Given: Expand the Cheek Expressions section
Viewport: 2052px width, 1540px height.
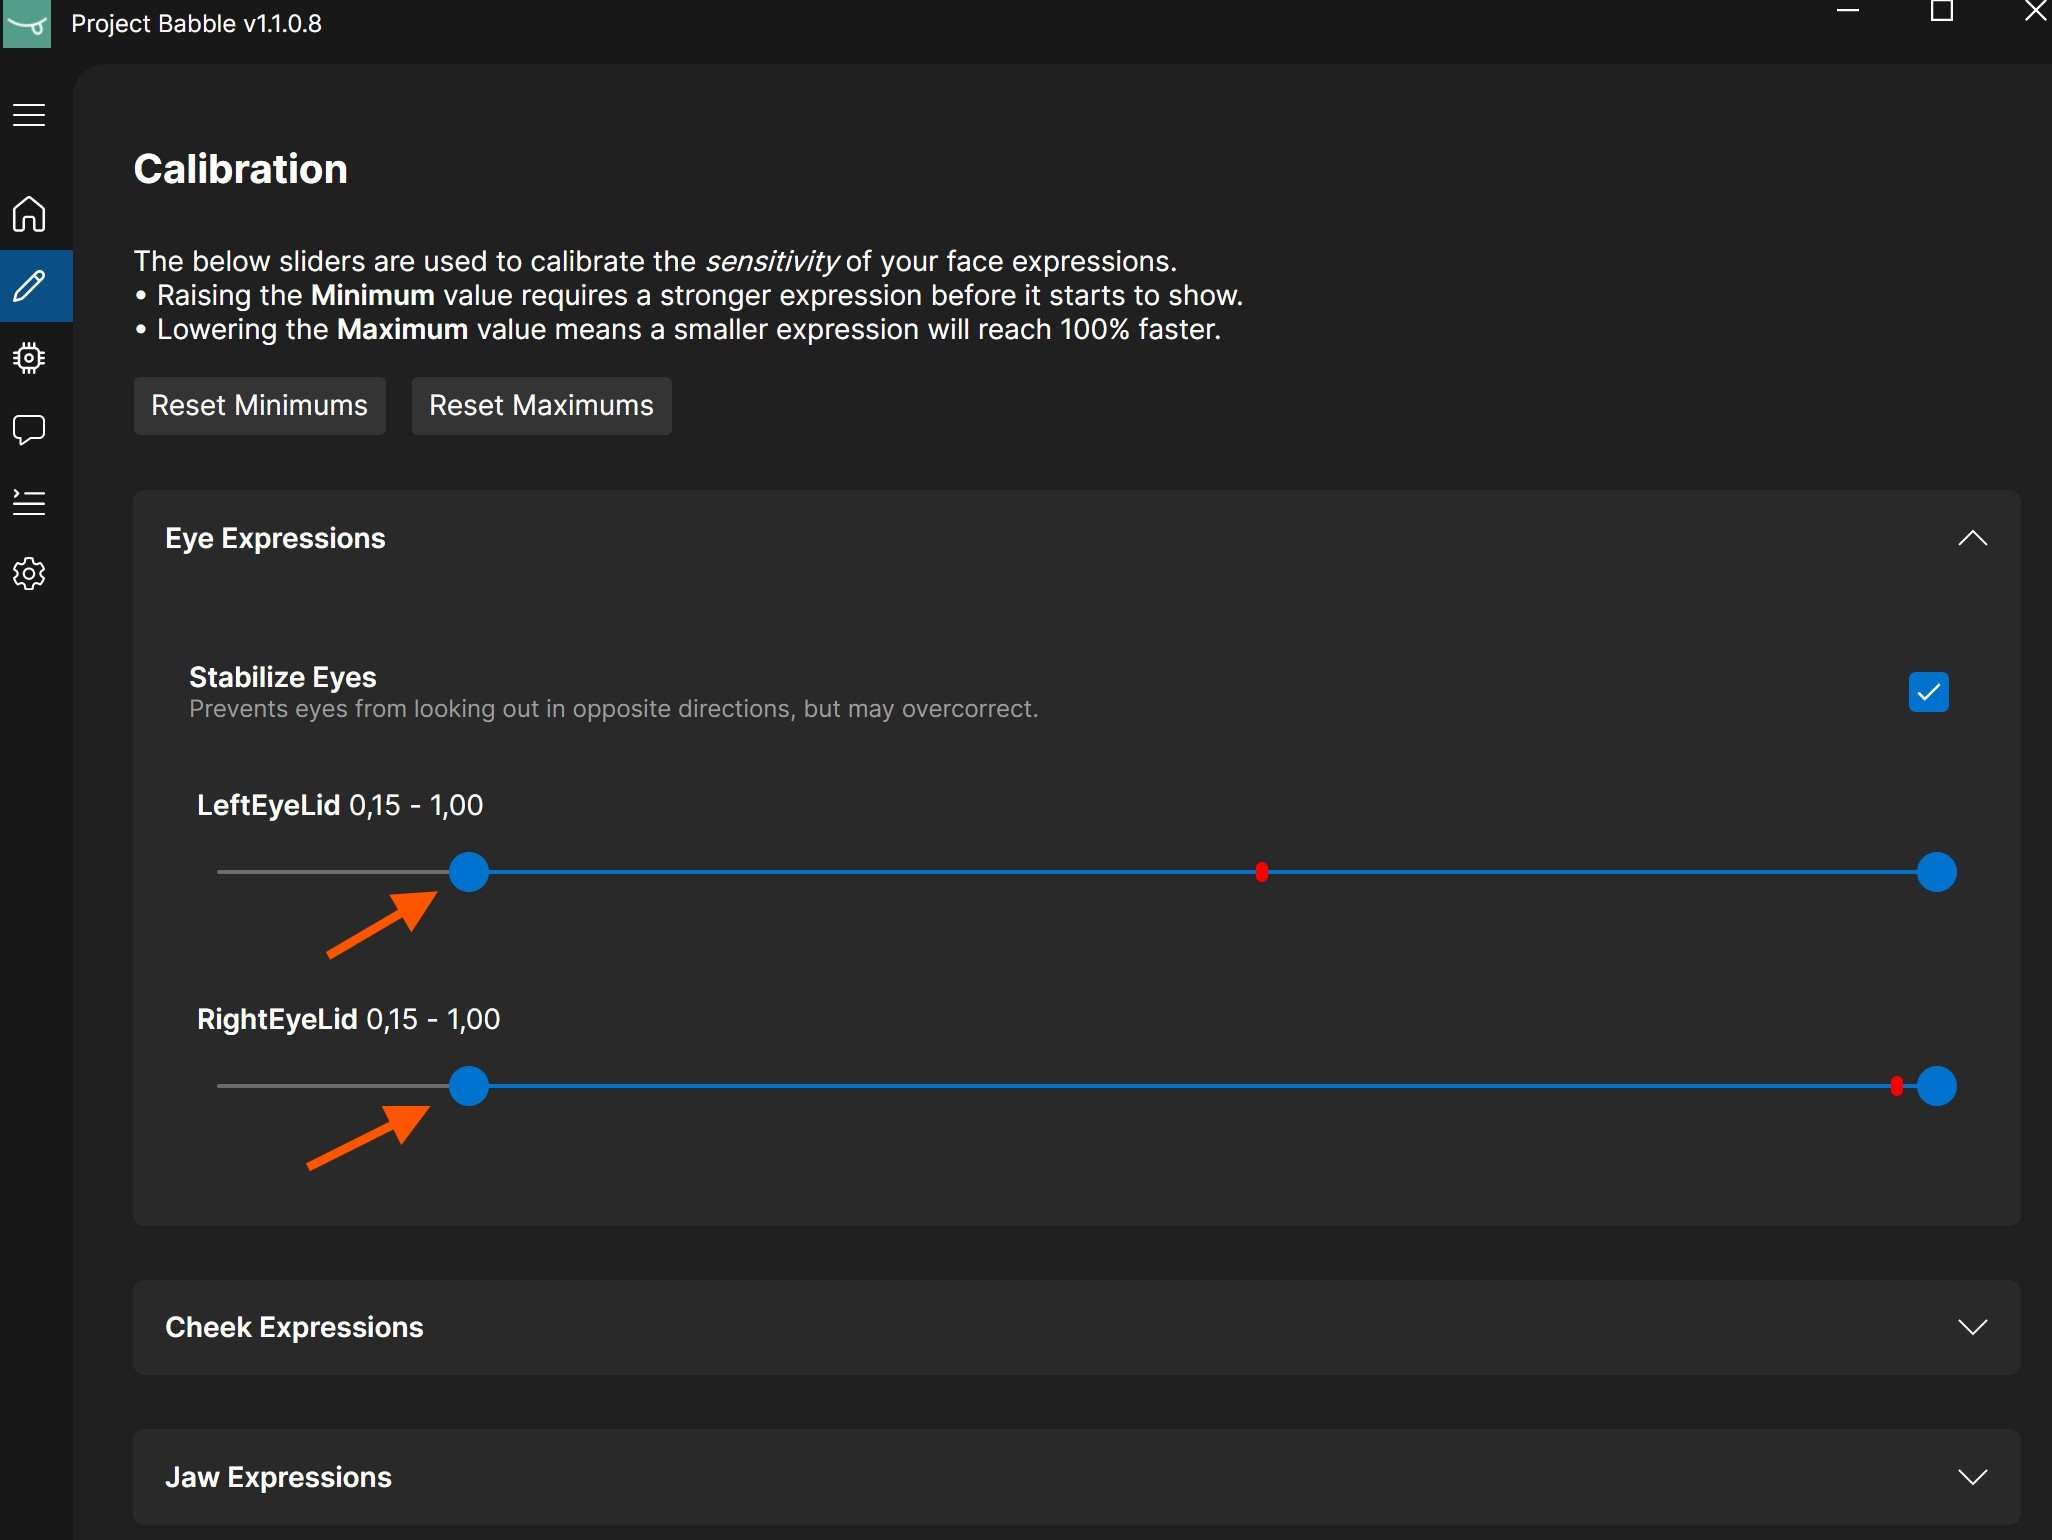Looking at the screenshot, I should 1971,1327.
